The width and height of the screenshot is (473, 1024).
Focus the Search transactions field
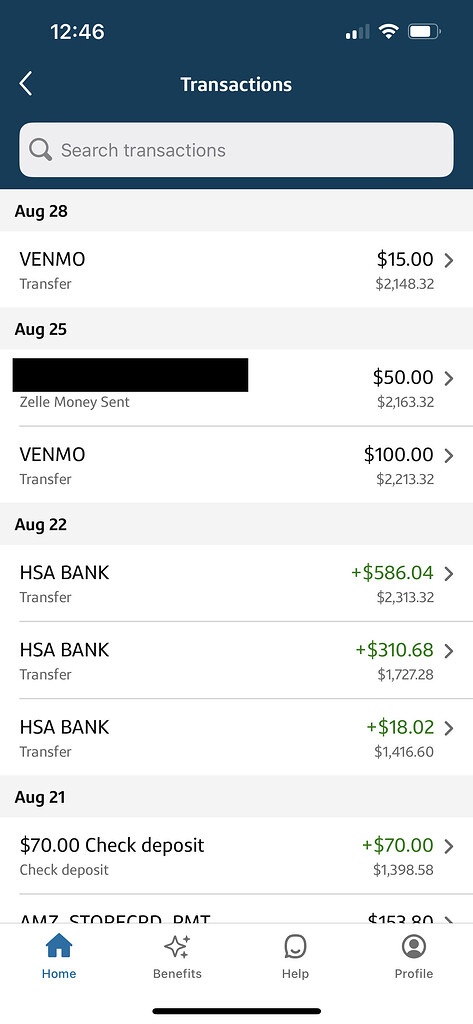pyautogui.click(x=236, y=150)
